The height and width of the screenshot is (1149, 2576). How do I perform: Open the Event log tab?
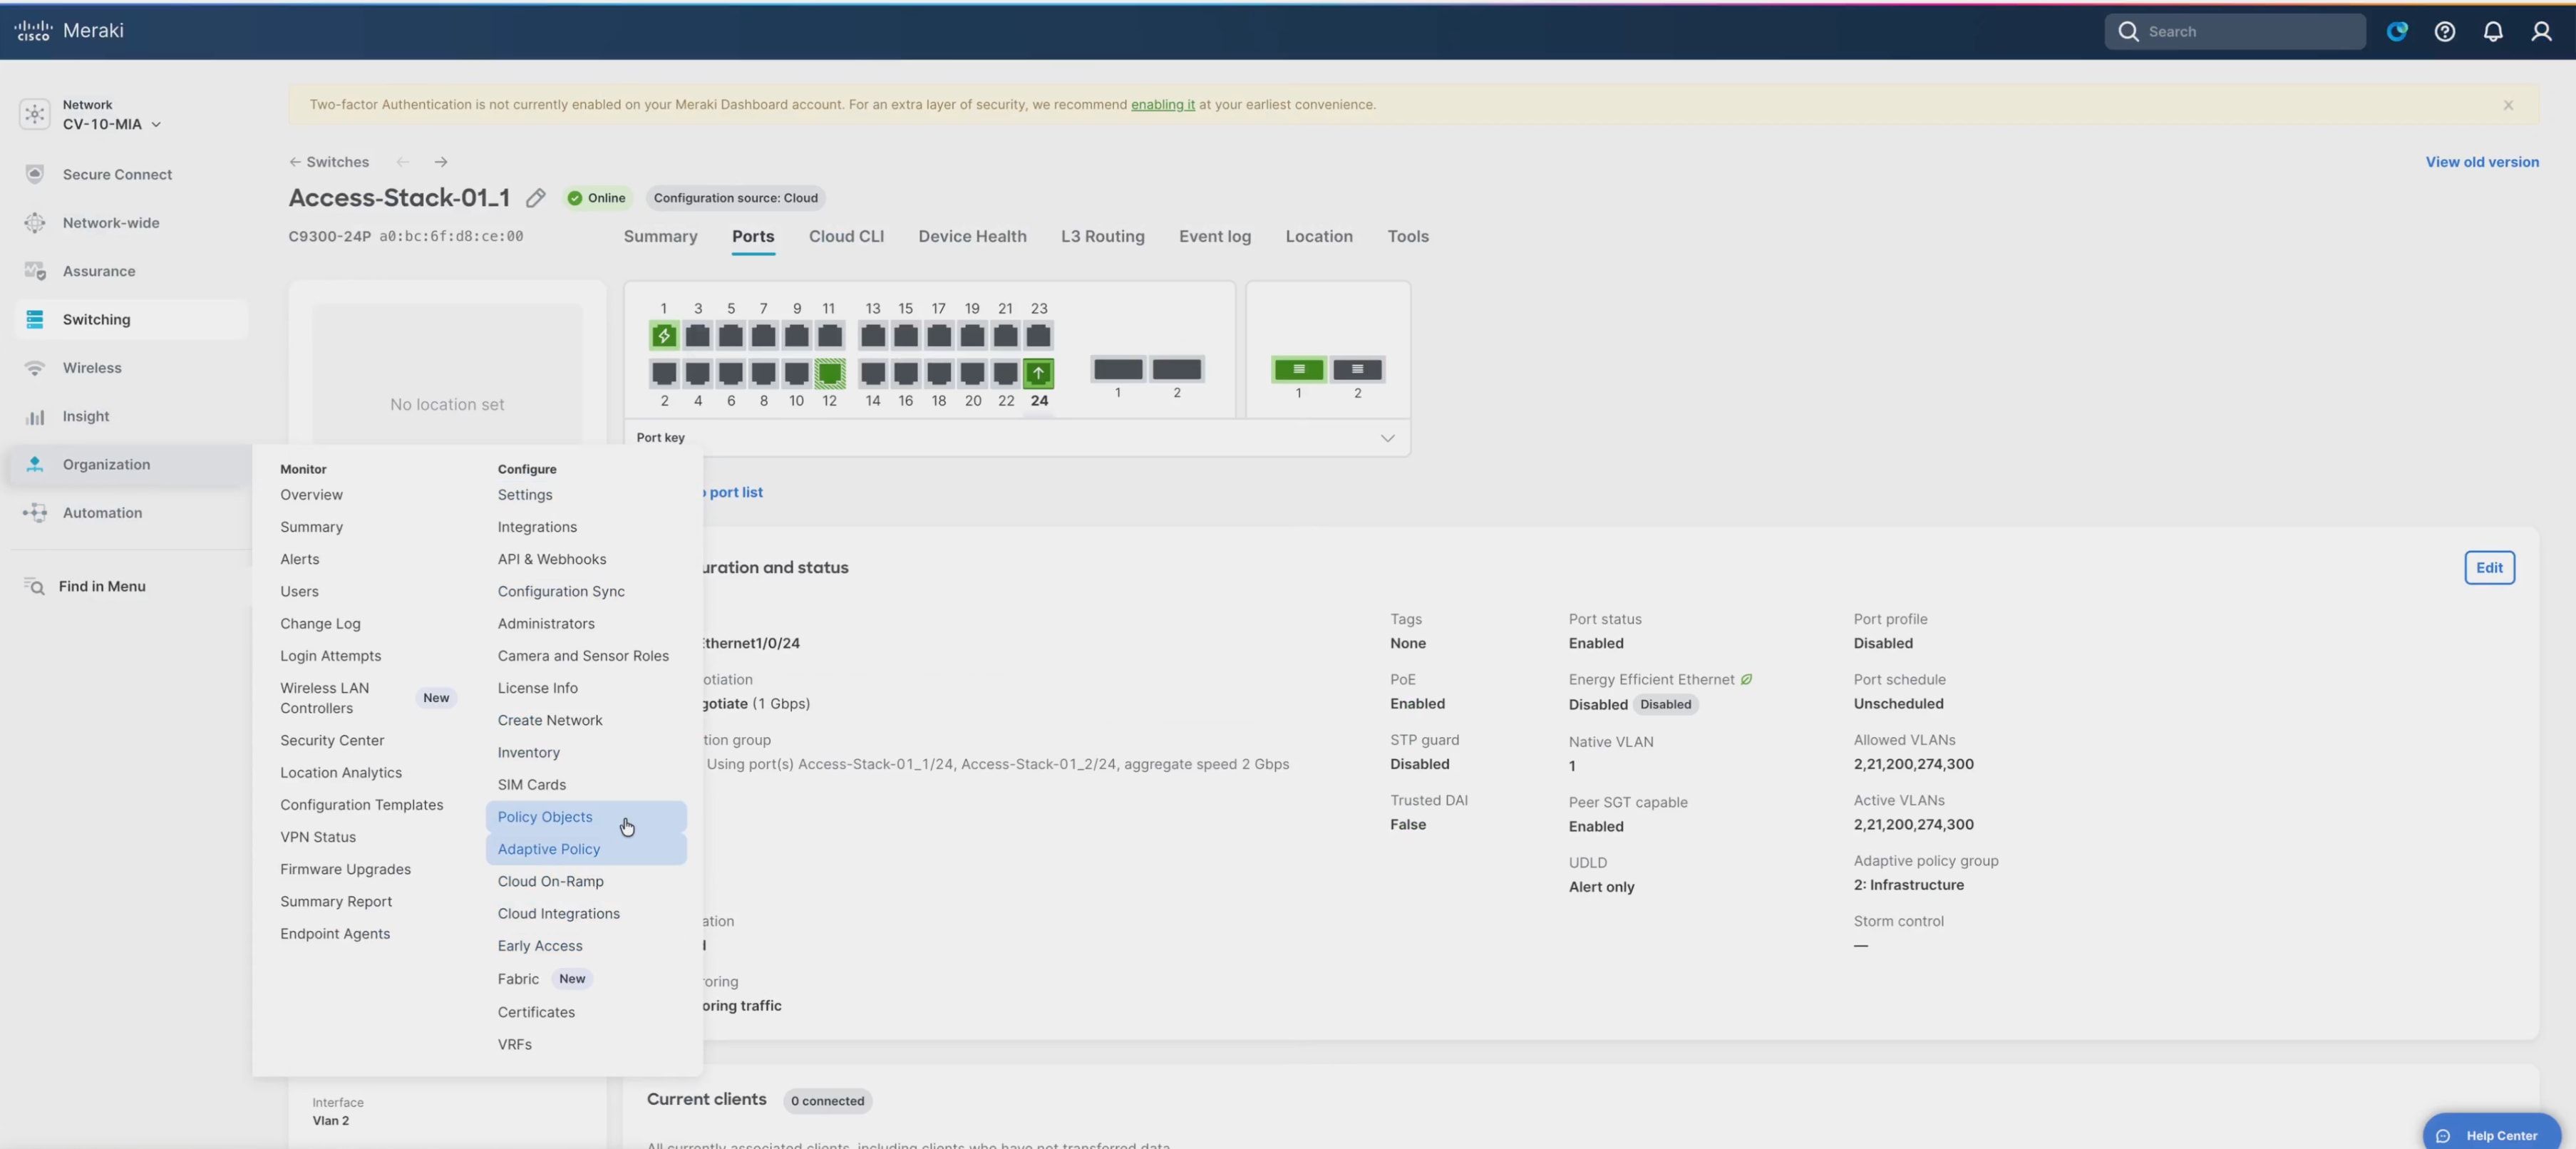[1214, 237]
